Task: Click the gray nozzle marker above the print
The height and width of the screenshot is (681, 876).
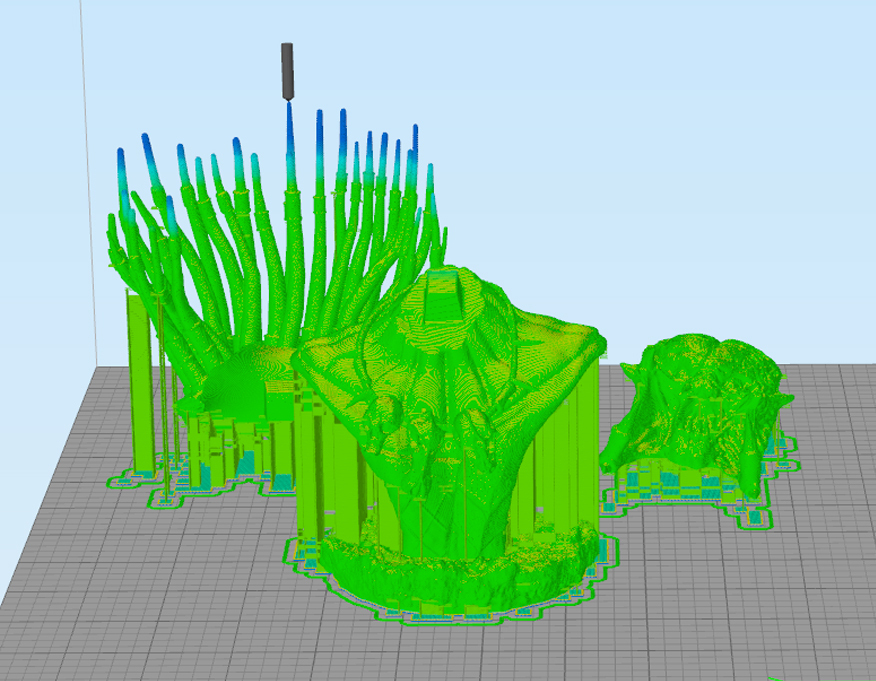Action: click(x=287, y=72)
